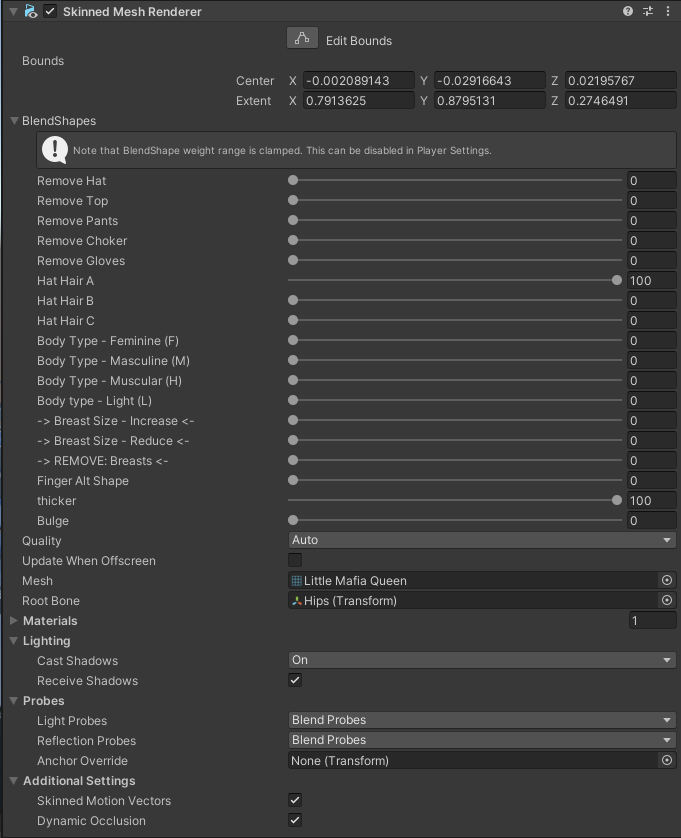Open object picker for Root Bone field
The image size is (681, 838).
point(667,600)
